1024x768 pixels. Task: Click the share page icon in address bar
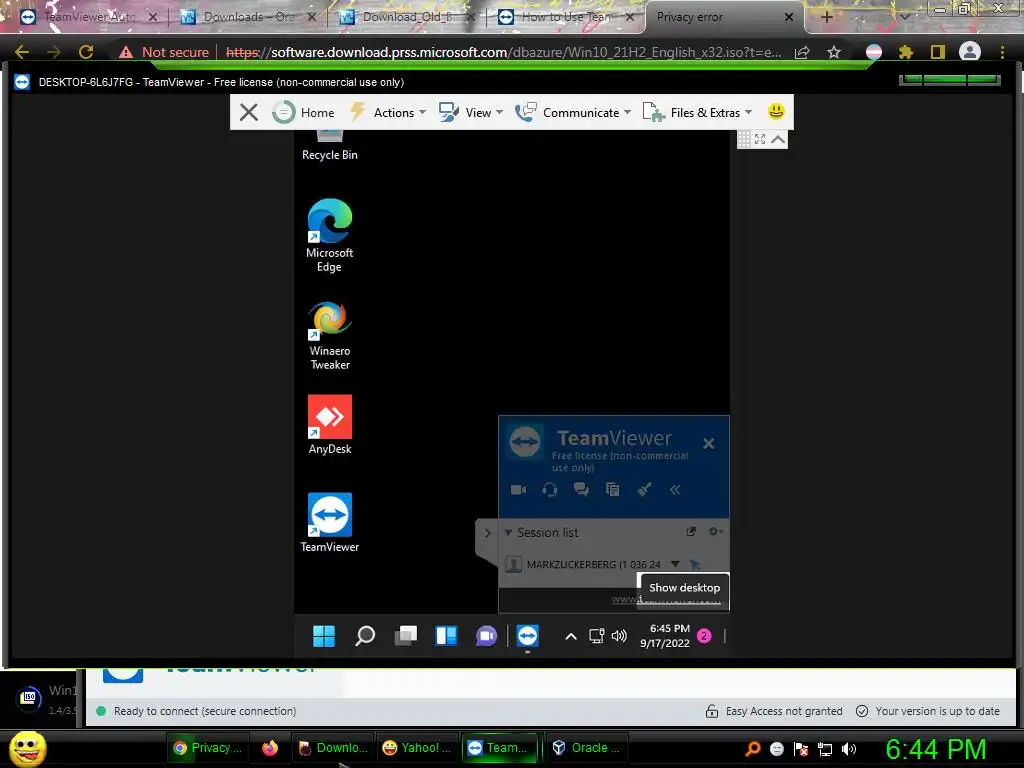pos(802,52)
